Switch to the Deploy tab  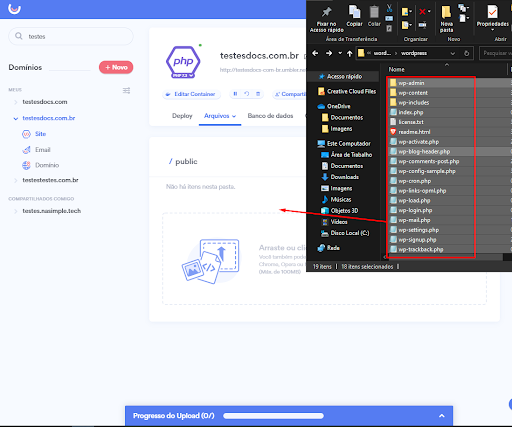[182, 116]
